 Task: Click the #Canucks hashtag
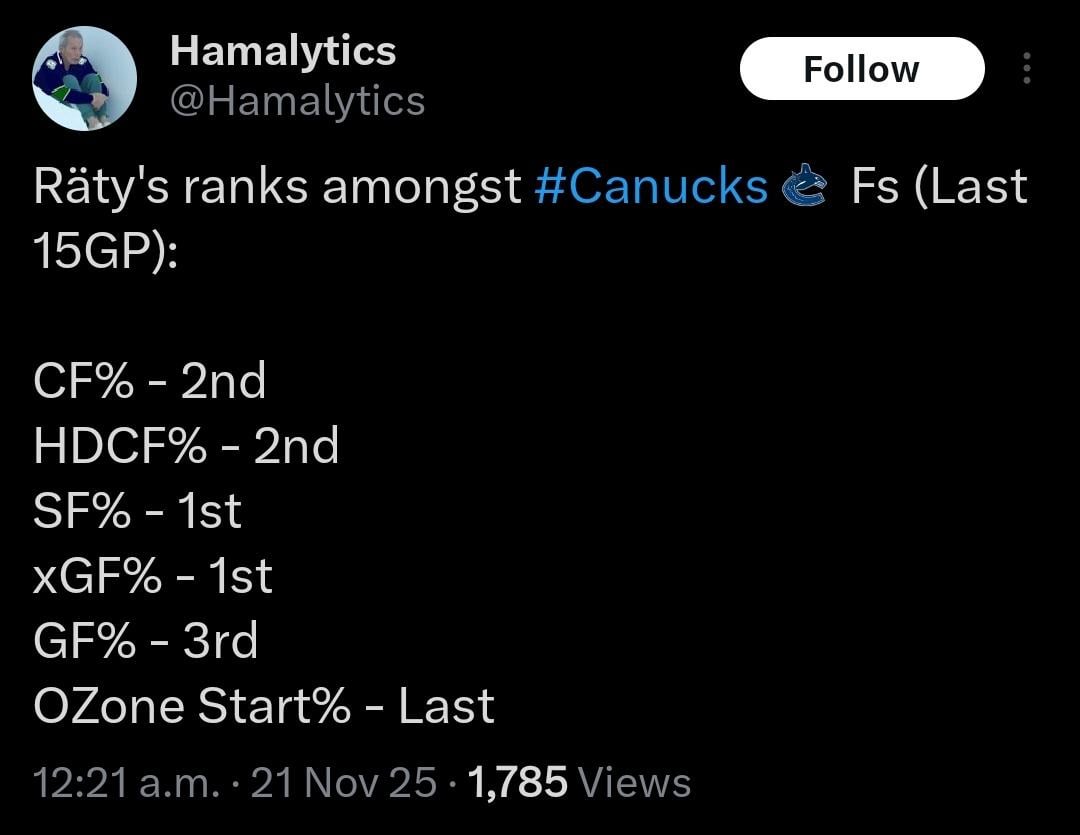coord(649,186)
